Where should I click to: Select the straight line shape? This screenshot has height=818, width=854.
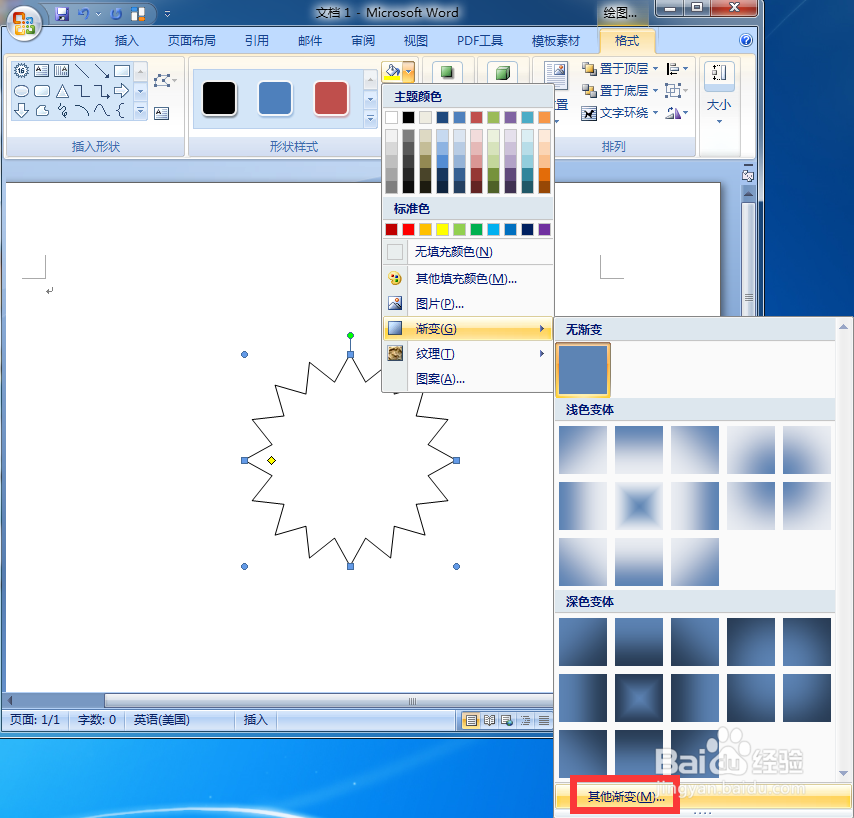pos(82,70)
